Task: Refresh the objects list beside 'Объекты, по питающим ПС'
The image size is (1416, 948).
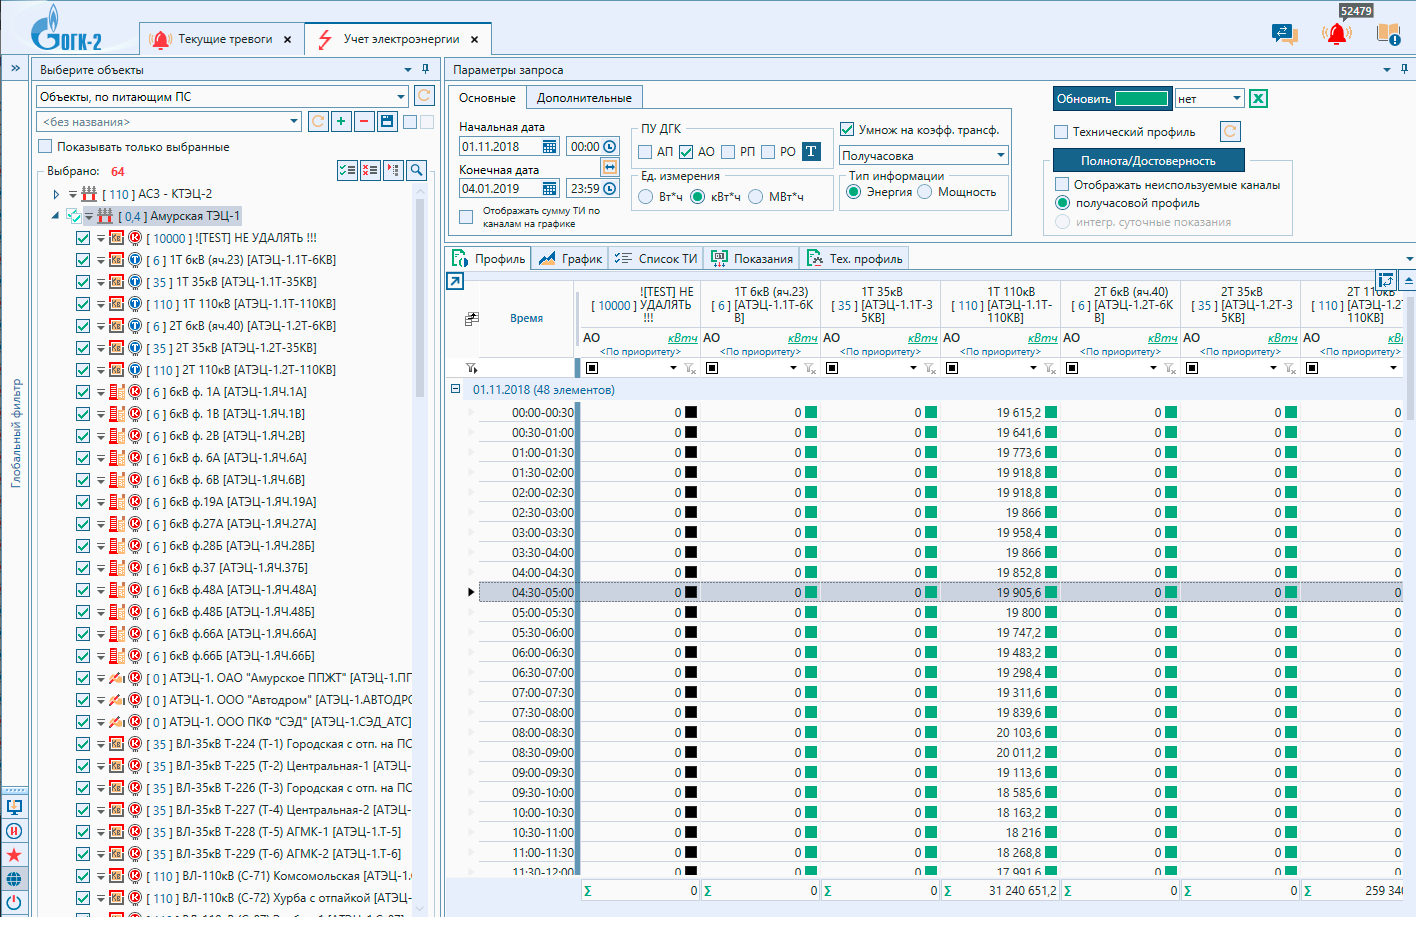Action: tap(424, 96)
